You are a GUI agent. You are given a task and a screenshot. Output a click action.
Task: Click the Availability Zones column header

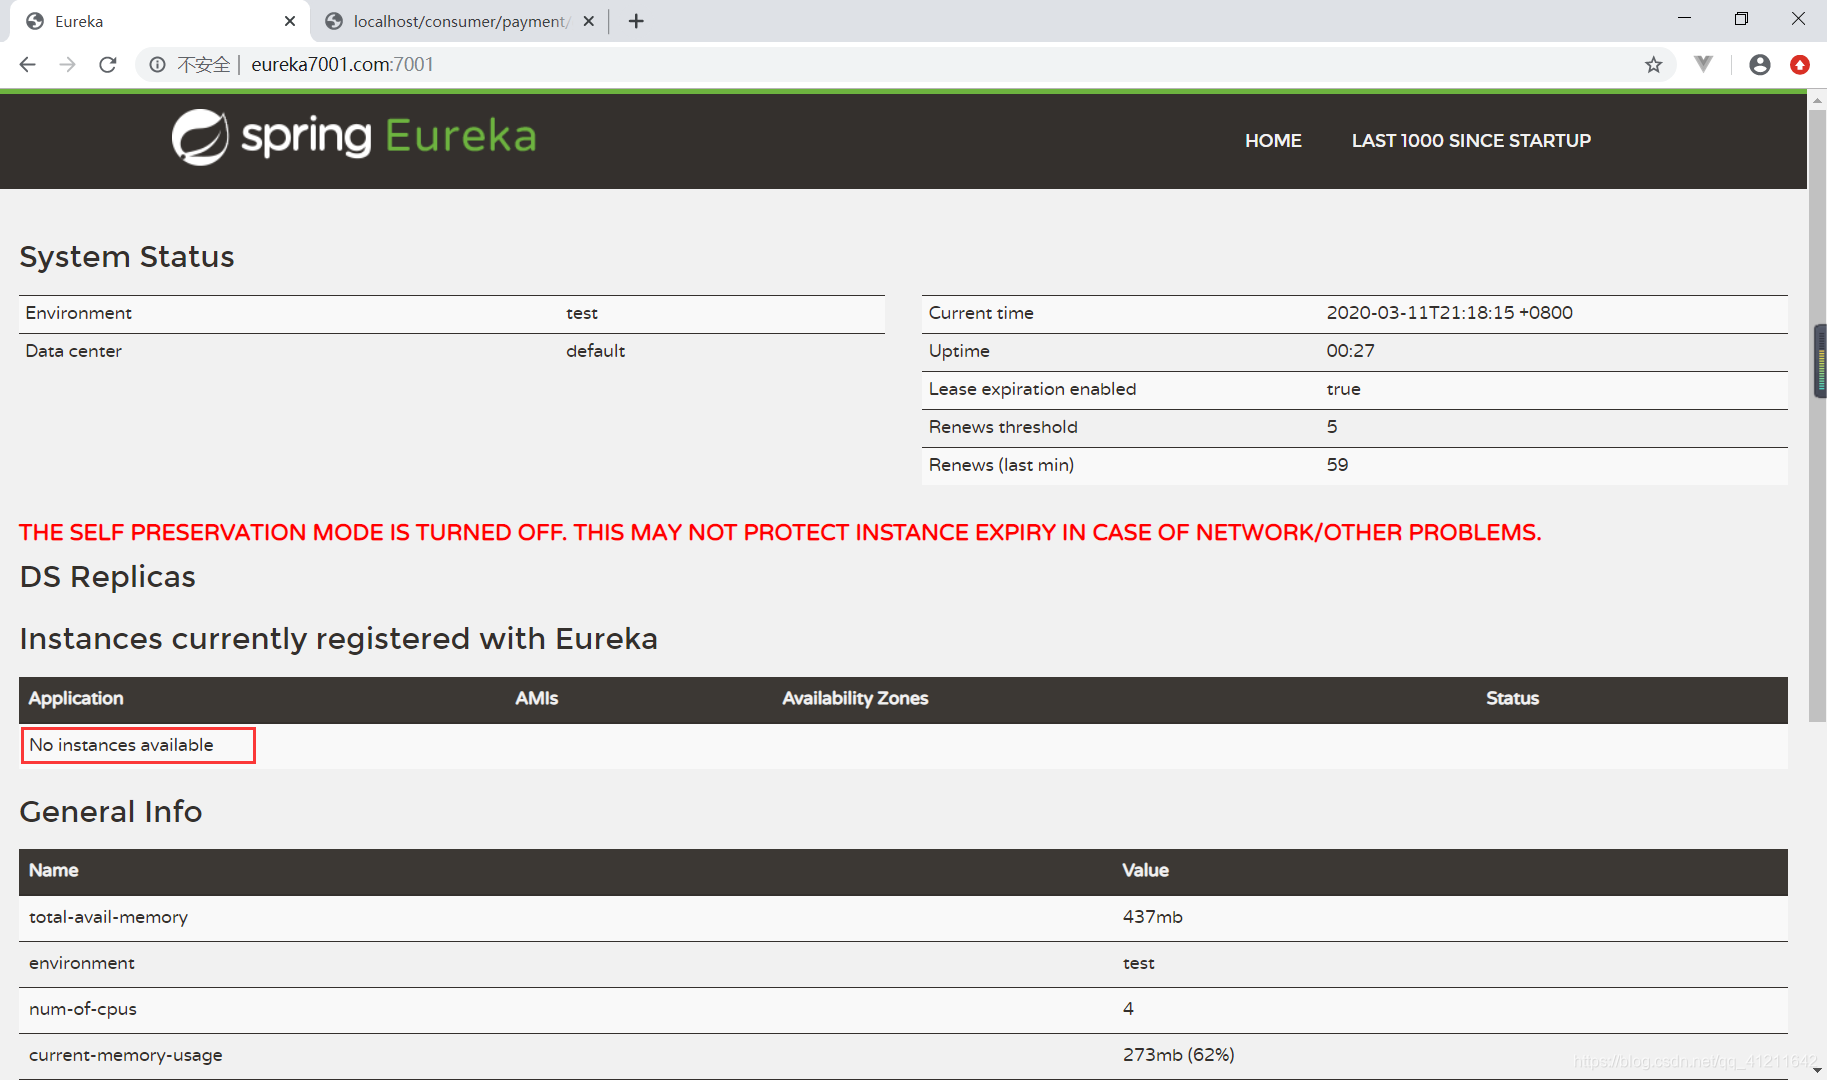(x=855, y=699)
